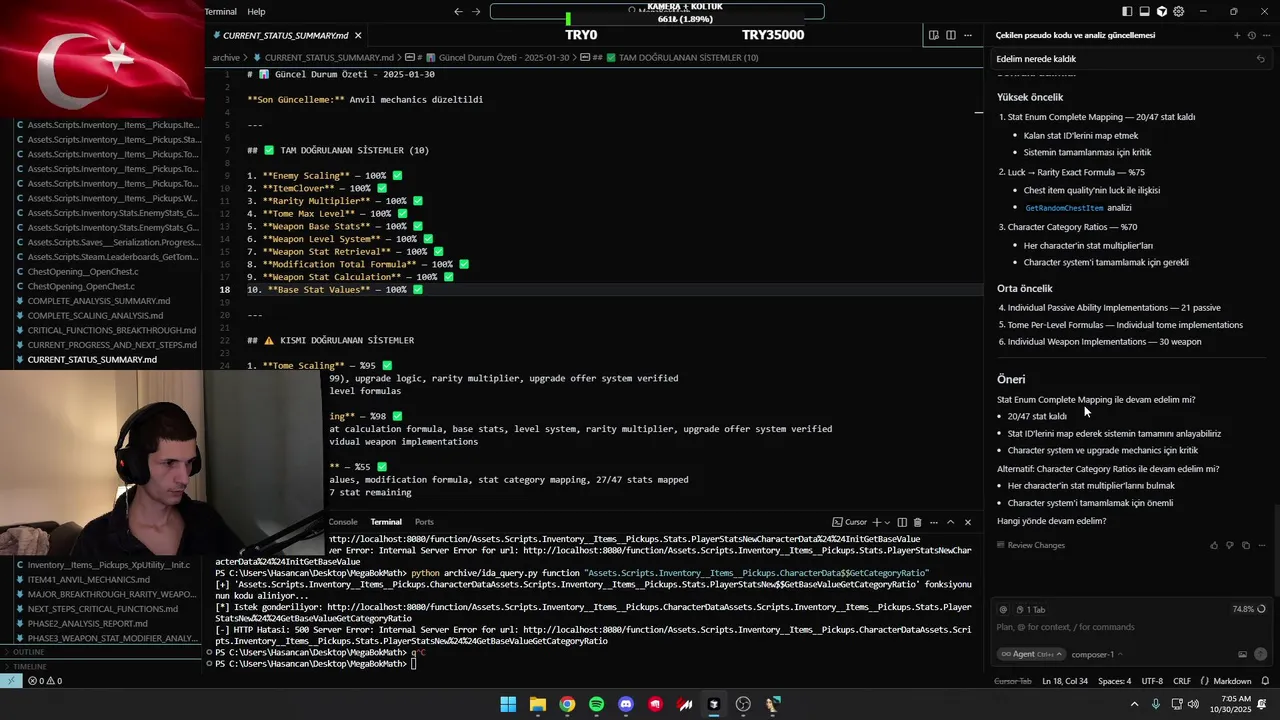View the 74.8% context usage indicator
This screenshot has width=1280, height=720.
click(1249, 609)
